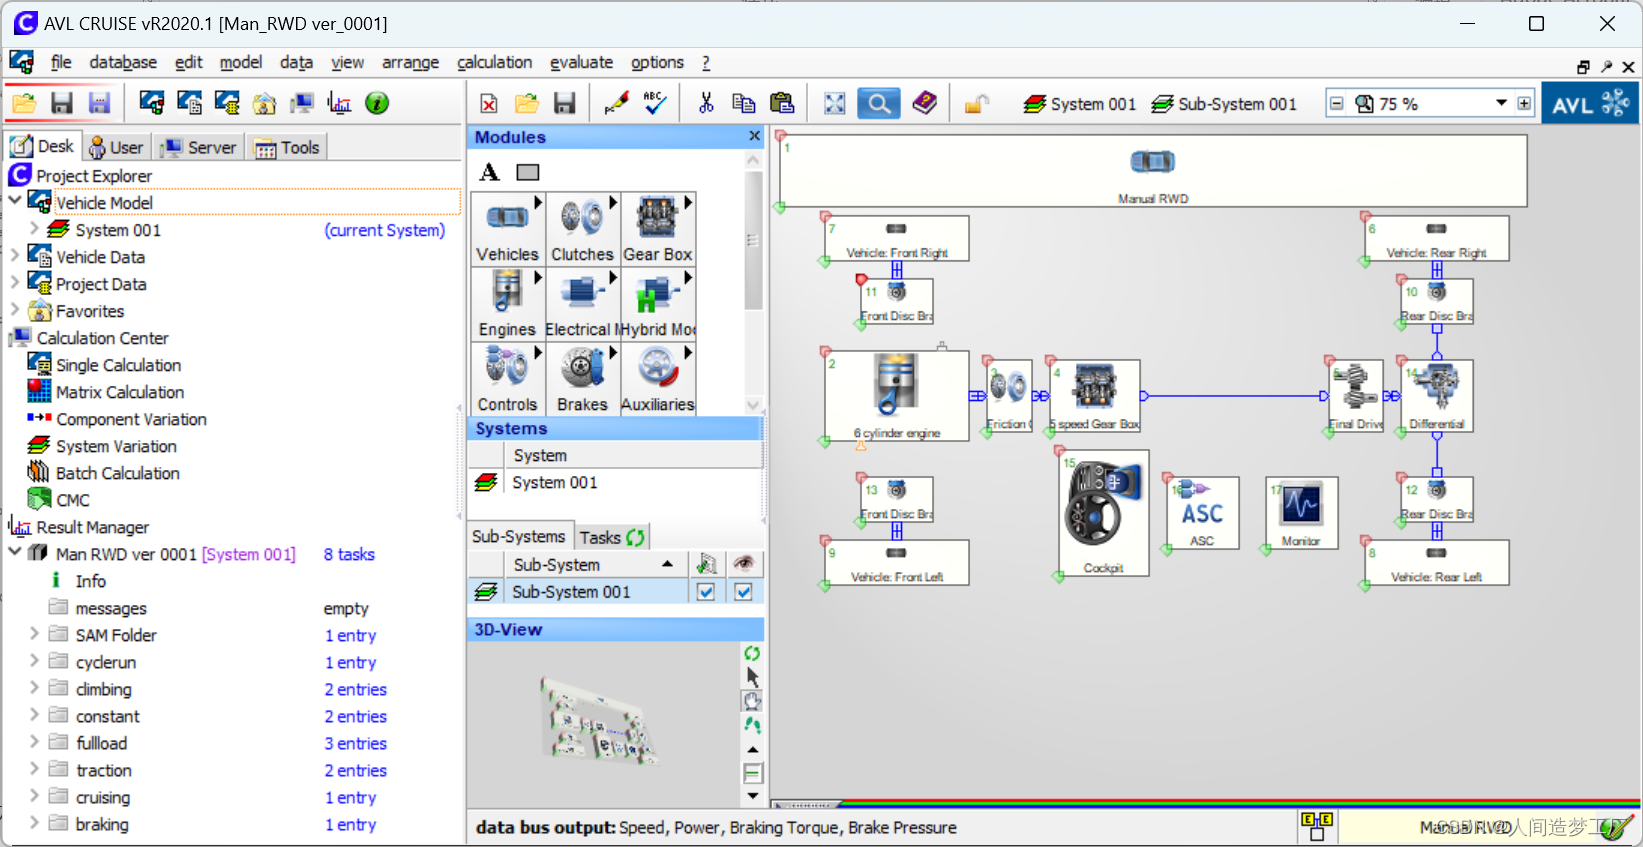Click the scissors cut icon
This screenshot has height=847, width=1643.
pos(706,103)
